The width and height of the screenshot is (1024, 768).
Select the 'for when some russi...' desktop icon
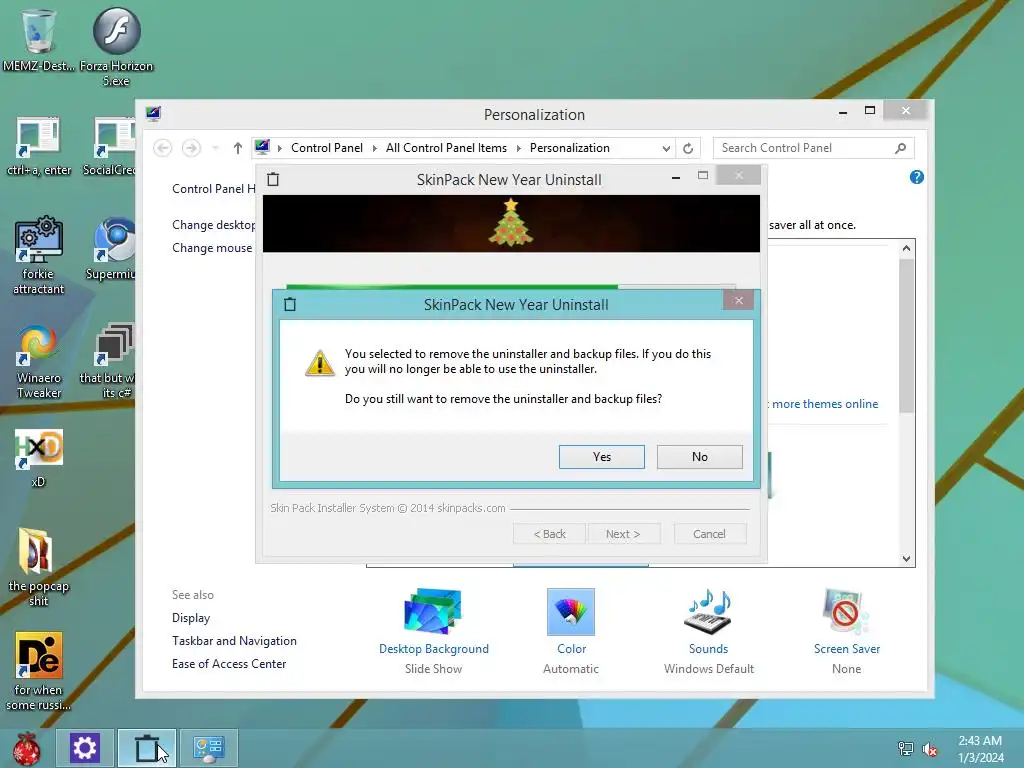[39, 671]
